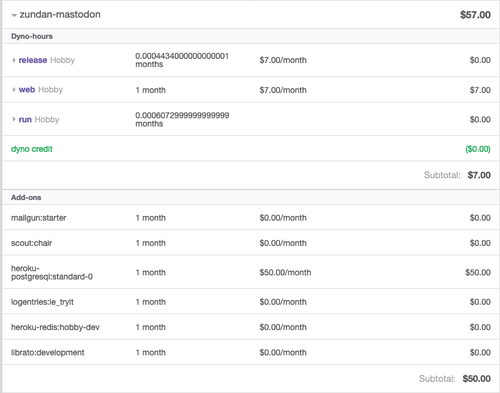Click the heroku-redis:hobby-dev add-on name

pos(55,327)
